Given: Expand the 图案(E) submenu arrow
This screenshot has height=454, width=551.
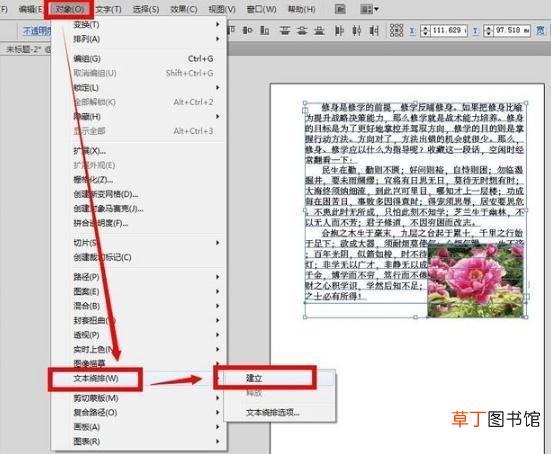Looking at the screenshot, I should coord(218,291).
